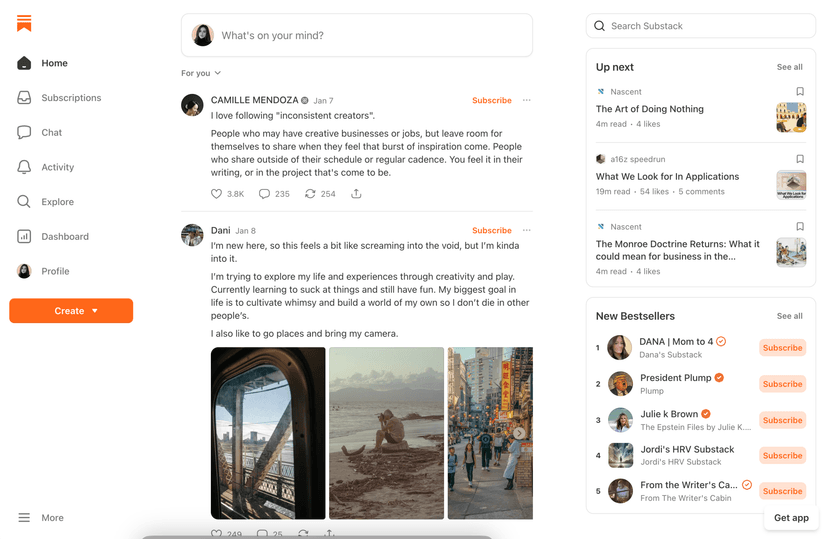828x539 pixels.
Task: Open CAMILLE MENDOZA author name
Action: [255, 100]
